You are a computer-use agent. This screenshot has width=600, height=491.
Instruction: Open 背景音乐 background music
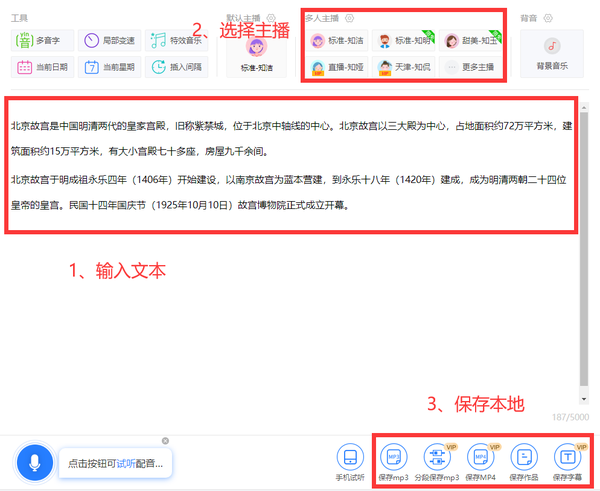[551, 54]
